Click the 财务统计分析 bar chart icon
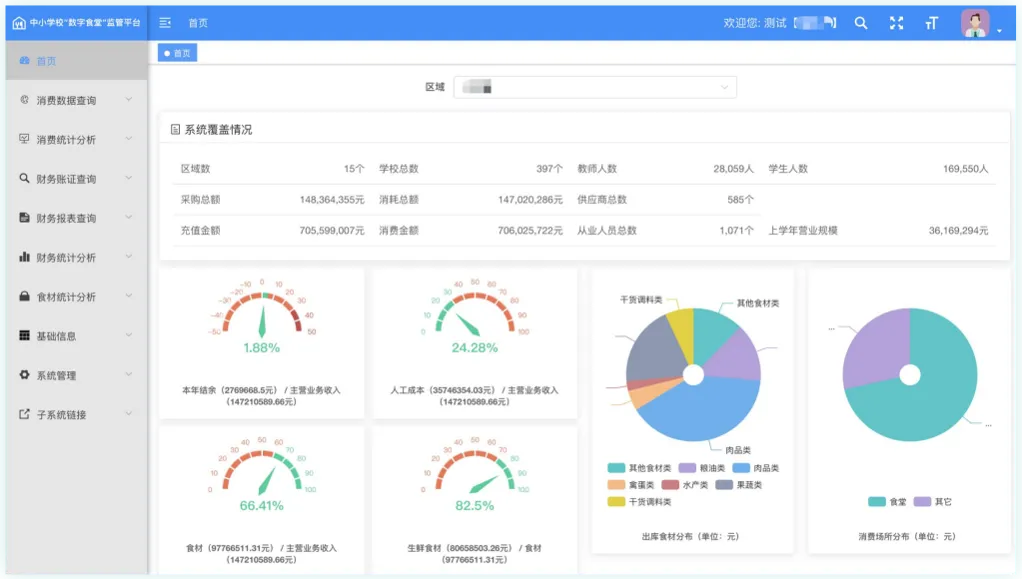The width and height of the screenshot is (1022, 580). (25, 257)
